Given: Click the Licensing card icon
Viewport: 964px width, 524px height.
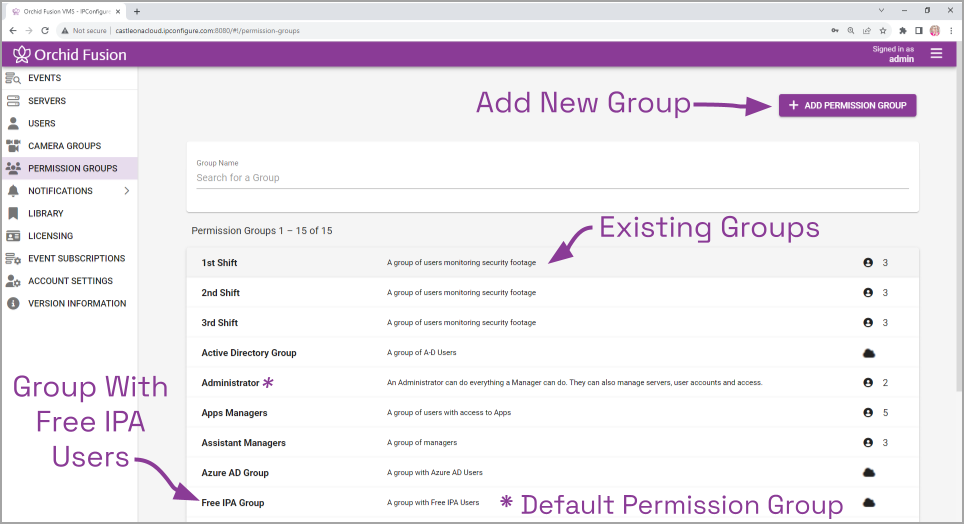Looking at the screenshot, I should tap(13, 236).
